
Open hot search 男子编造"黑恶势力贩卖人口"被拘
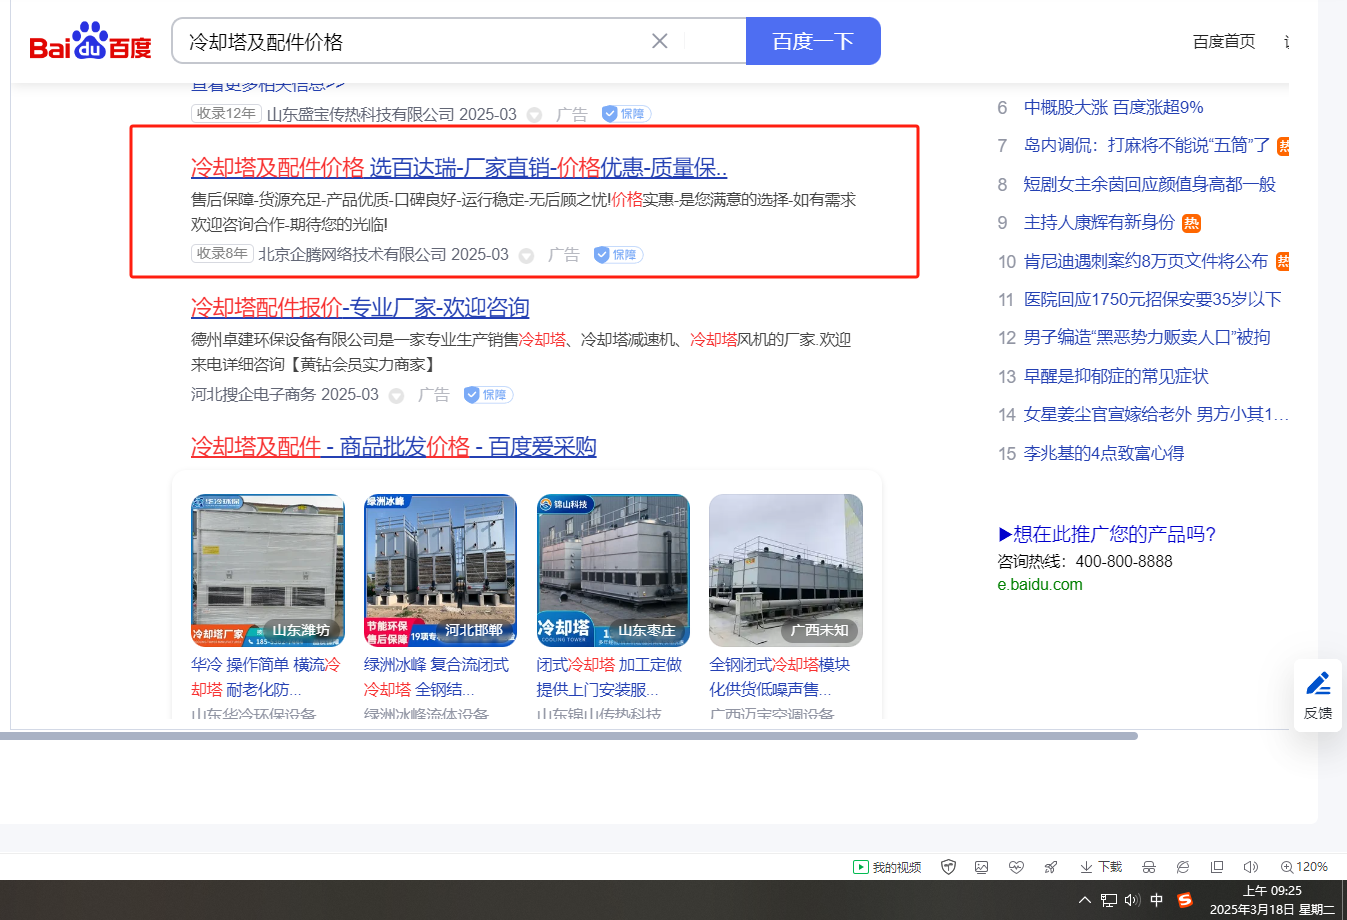click(1147, 337)
